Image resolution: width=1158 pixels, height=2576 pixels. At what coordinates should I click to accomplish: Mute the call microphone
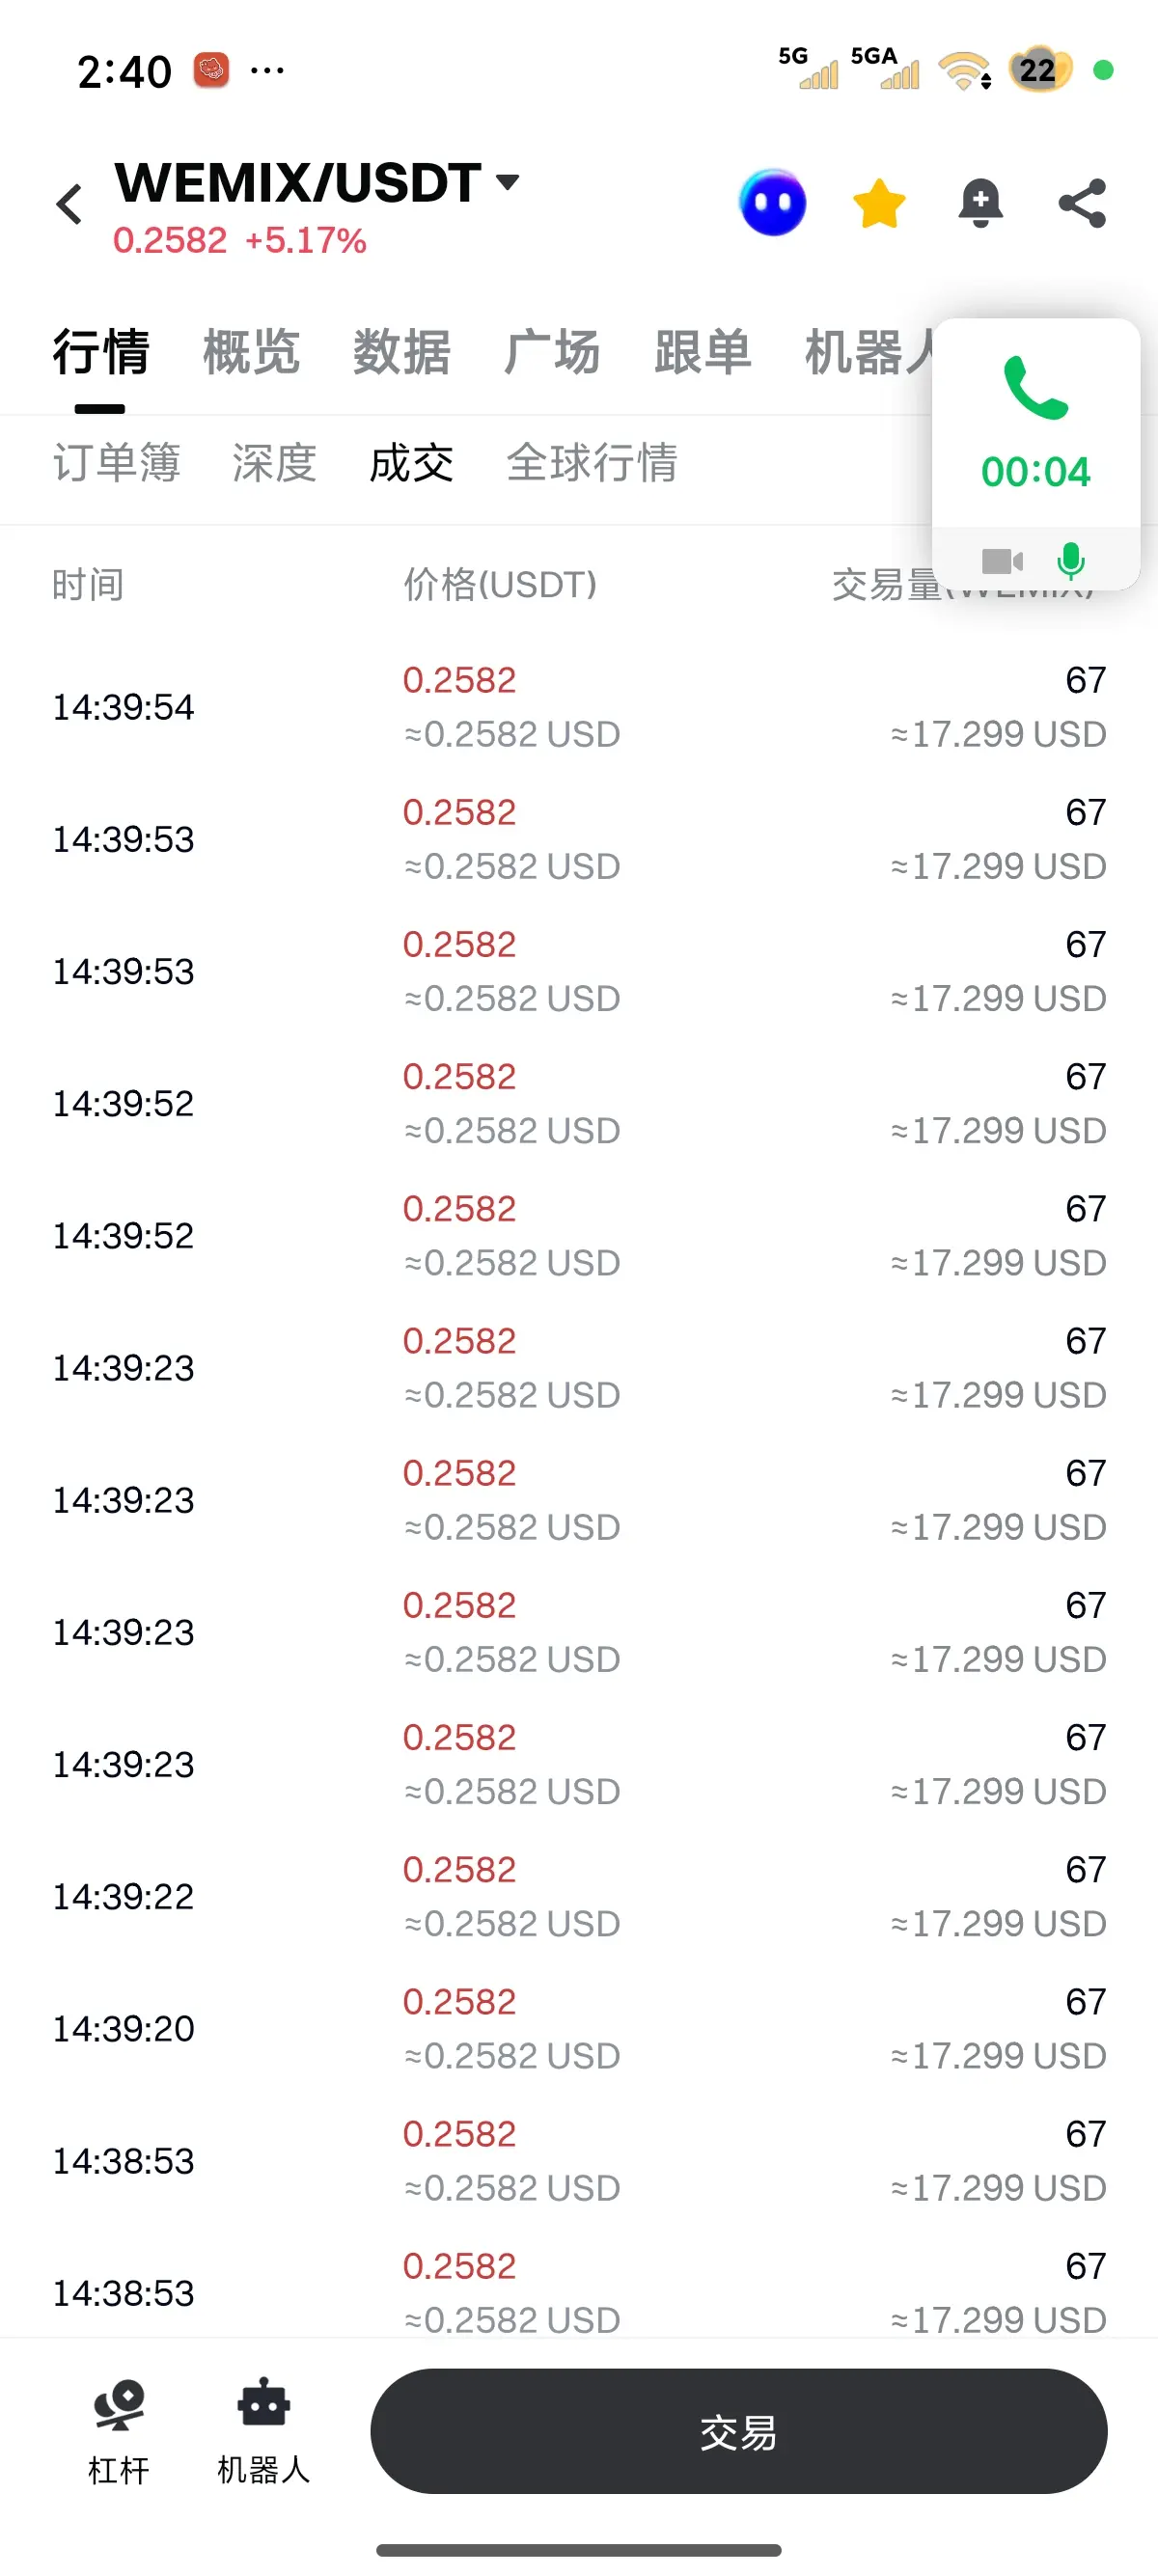[x=1070, y=561]
